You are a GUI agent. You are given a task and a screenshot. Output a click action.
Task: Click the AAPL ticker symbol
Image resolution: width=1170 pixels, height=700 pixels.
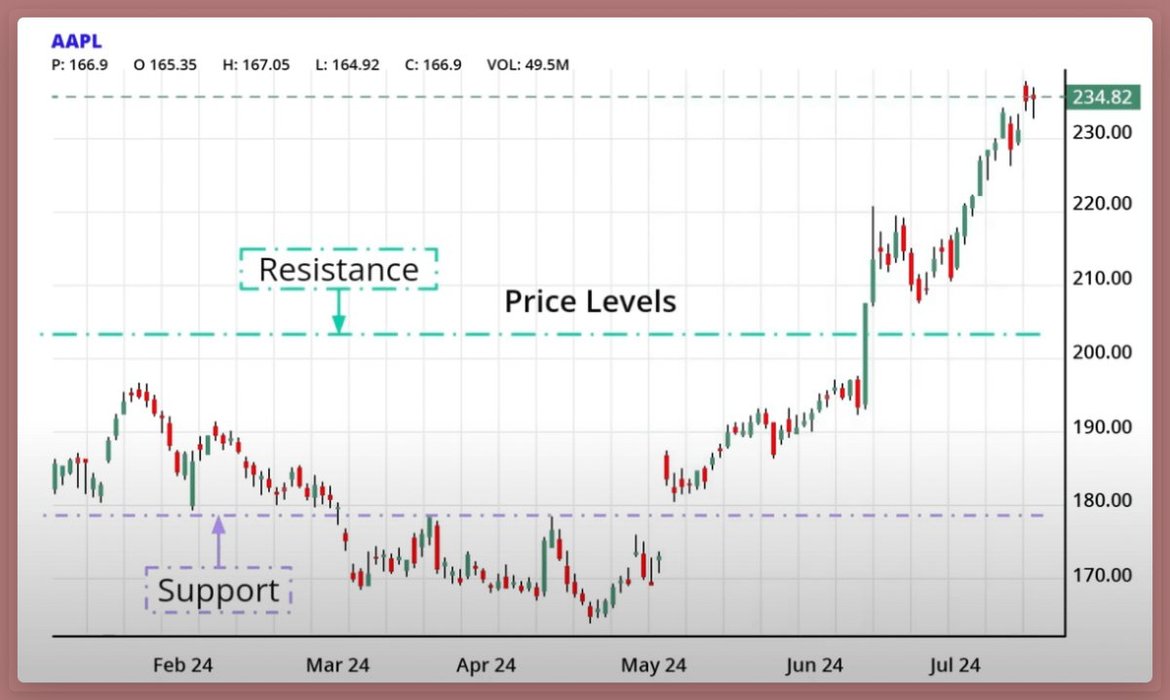point(76,42)
